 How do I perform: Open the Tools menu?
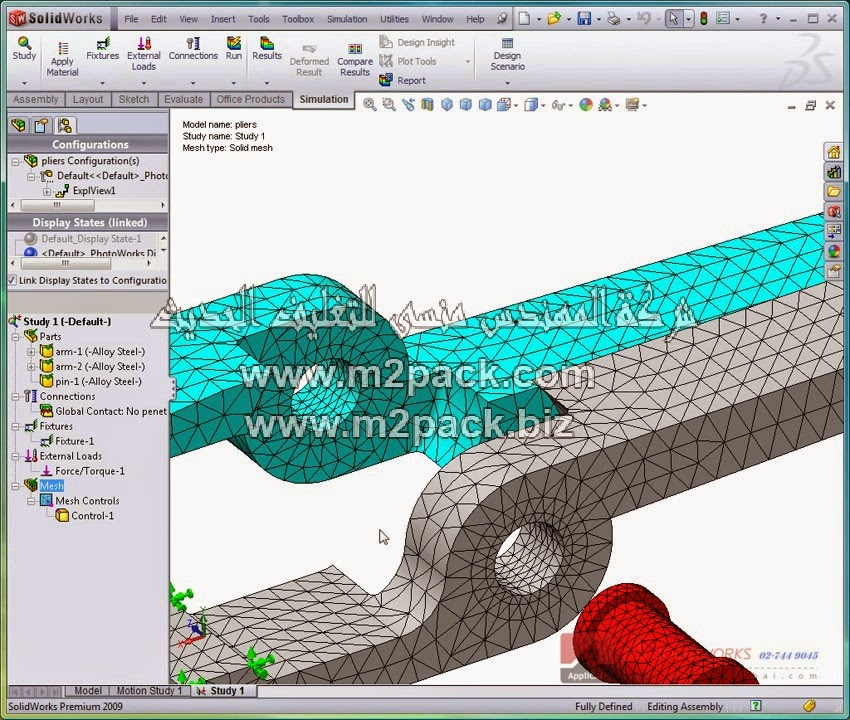(259, 19)
